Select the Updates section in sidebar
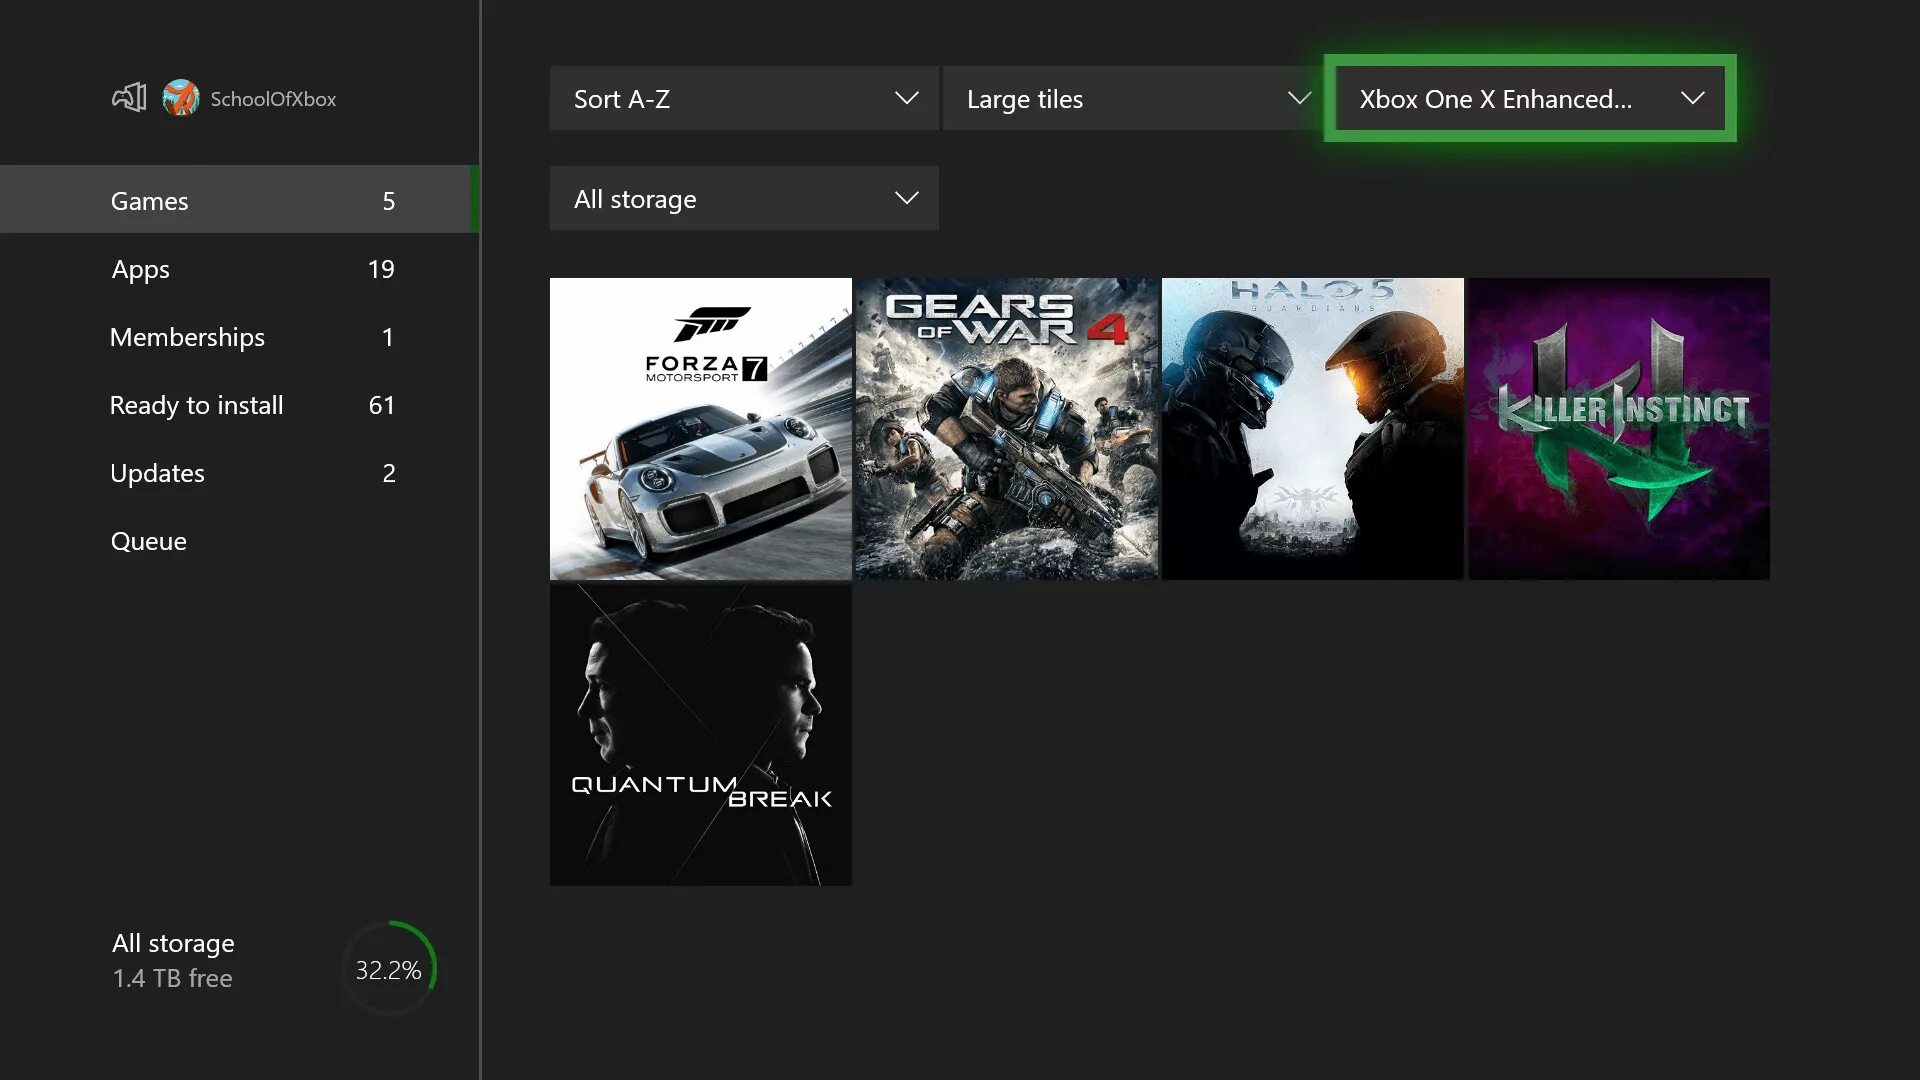Screen dimensions: 1920x1080 tap(157, 472)
